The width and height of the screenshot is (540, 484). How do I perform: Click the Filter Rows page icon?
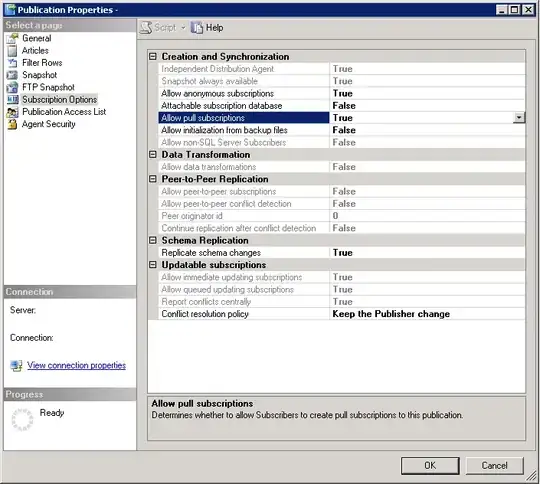click(x=12, y=63)
